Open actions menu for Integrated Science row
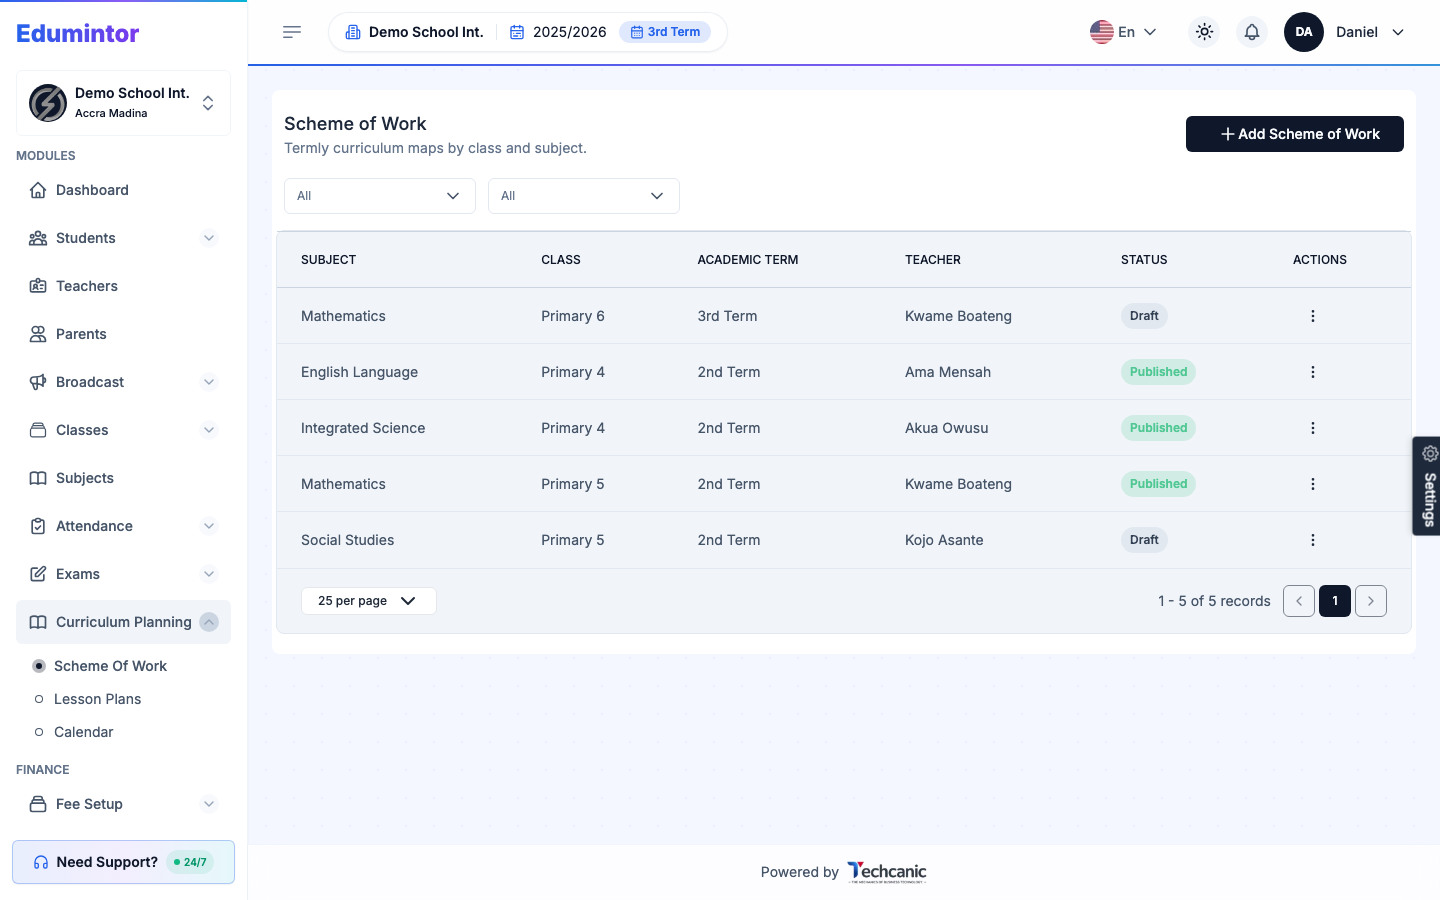Screen dimensions: 1440x900 (x=1313, y=428)
